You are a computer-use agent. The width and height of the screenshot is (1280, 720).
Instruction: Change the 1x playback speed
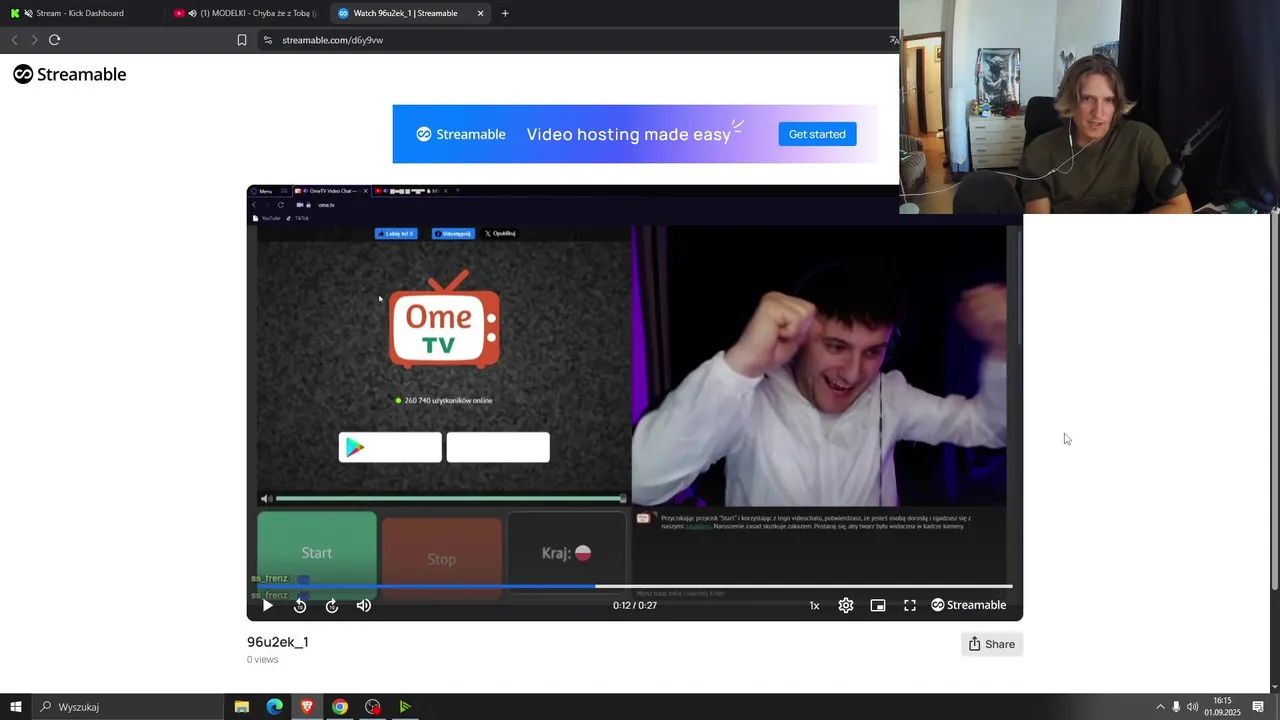[x=814, y=605]
